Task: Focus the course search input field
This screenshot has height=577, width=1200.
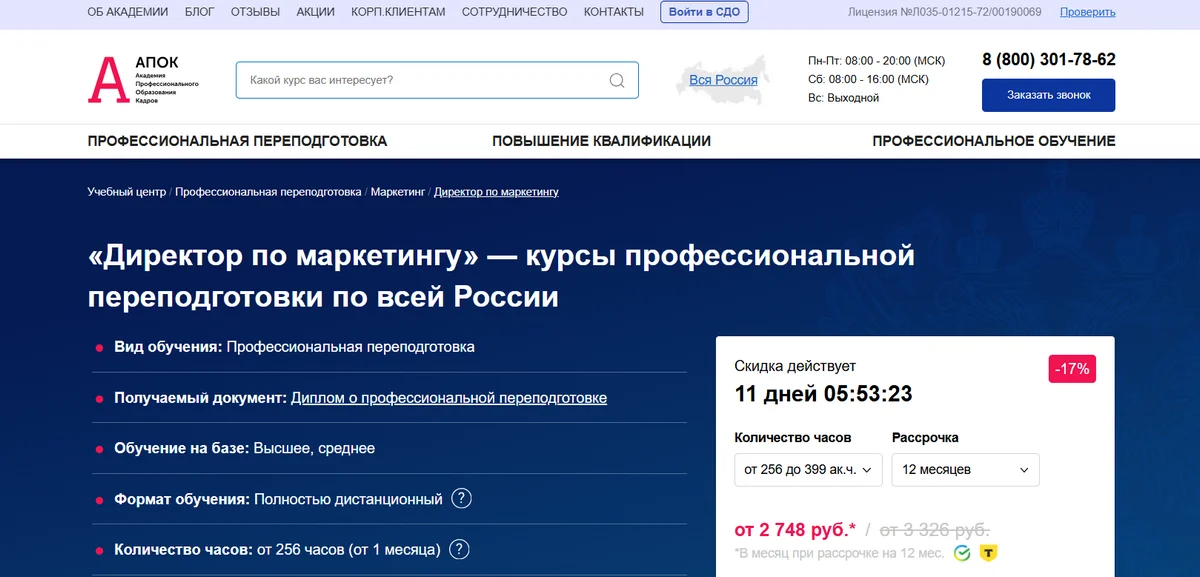Action: pyautogui.click(x=437, y=80)
